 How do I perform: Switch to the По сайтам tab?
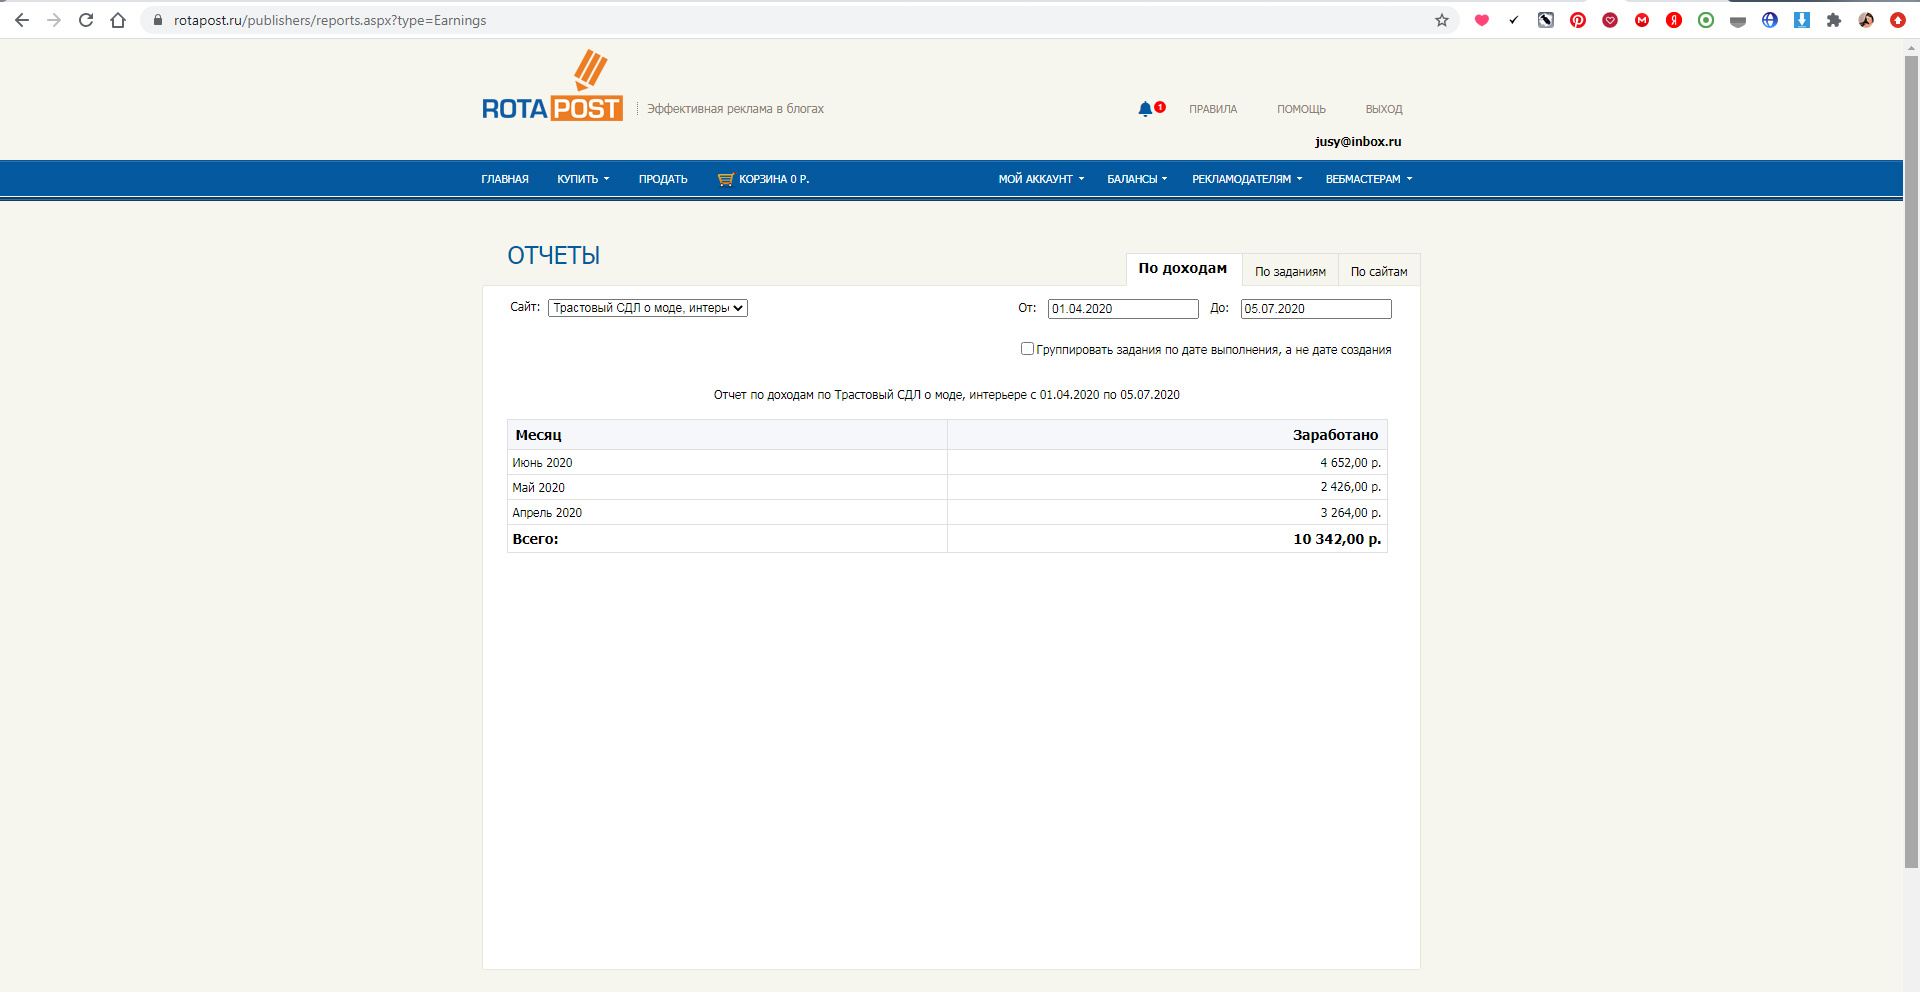point(1379,271)
